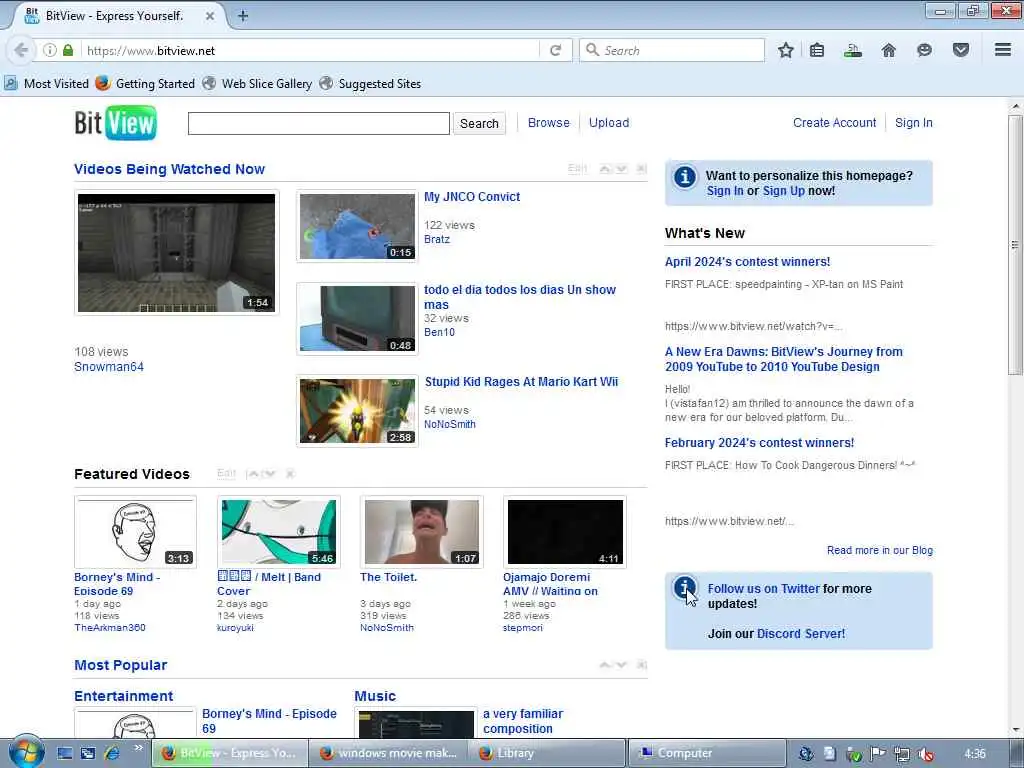Play the My JNCO Convict thumbnail
Screen dimensions: 1024x768
tap(357, 227)
